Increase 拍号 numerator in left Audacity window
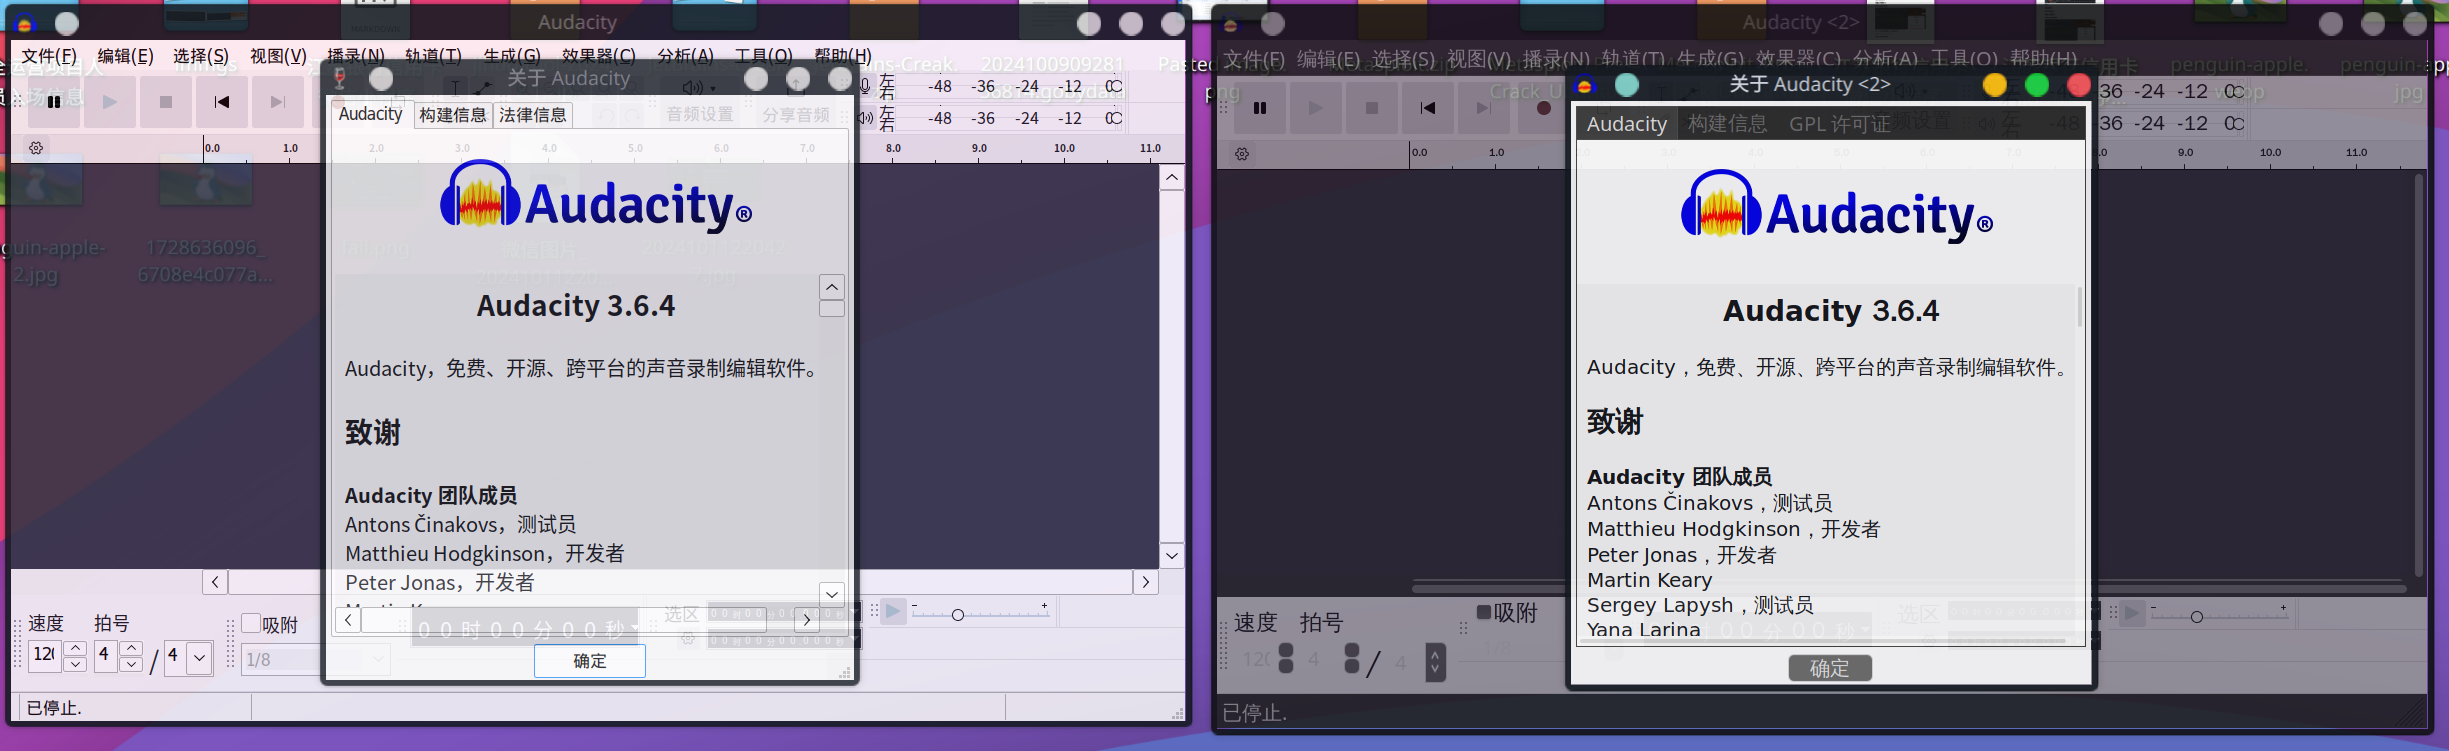Viewport: 2449px width, 751px height. [131, 649]
